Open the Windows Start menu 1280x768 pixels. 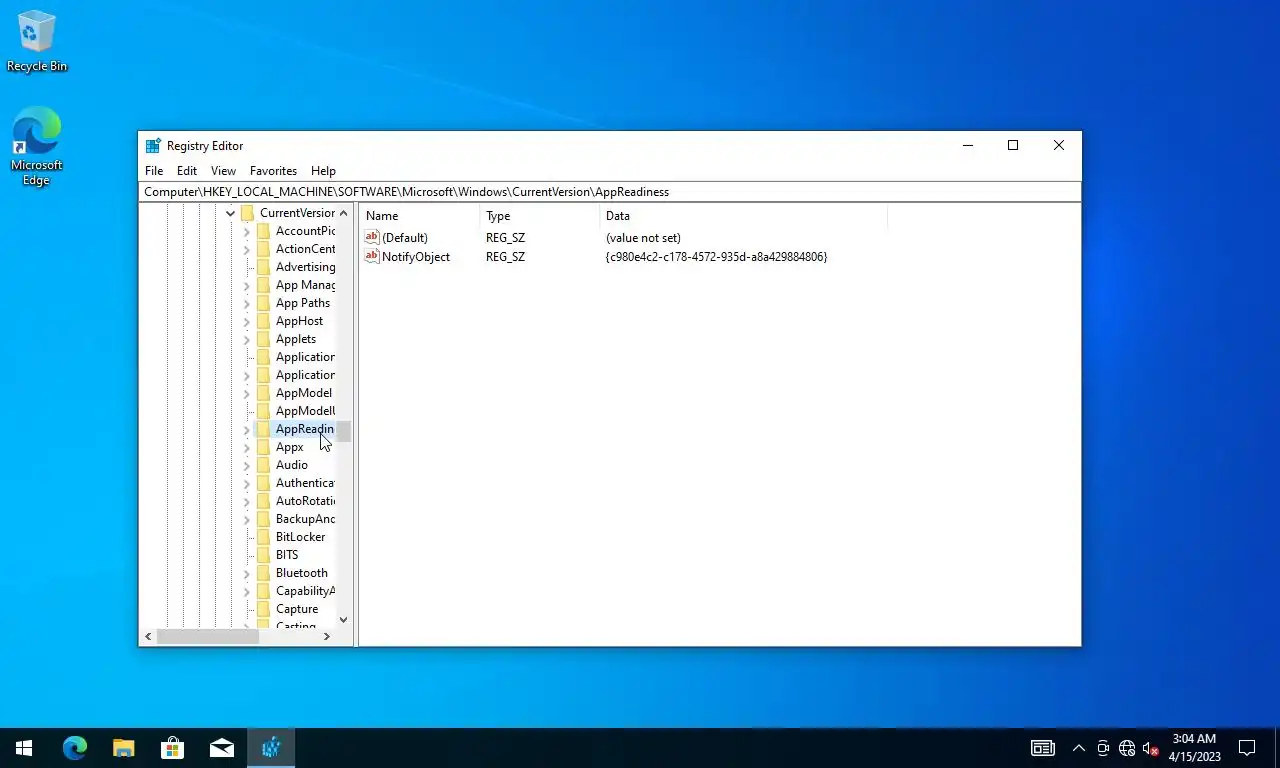[x=24, y=747]
